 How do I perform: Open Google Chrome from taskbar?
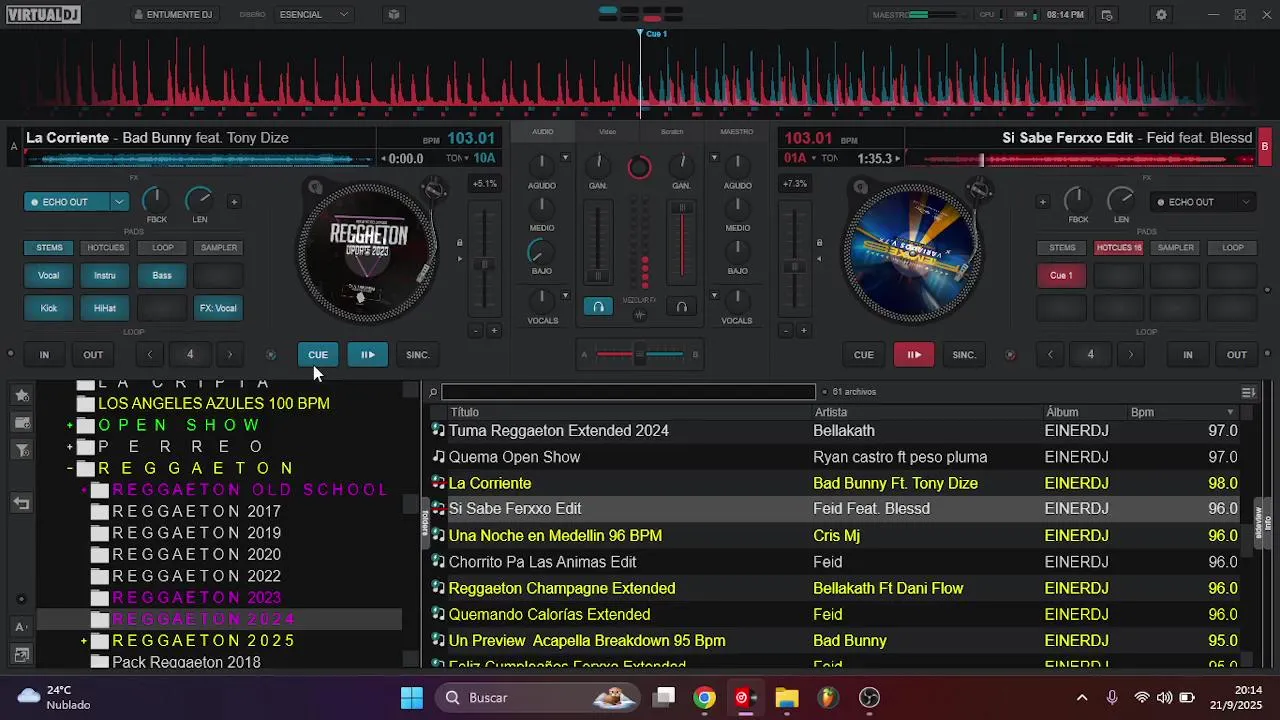click(705, 698)
